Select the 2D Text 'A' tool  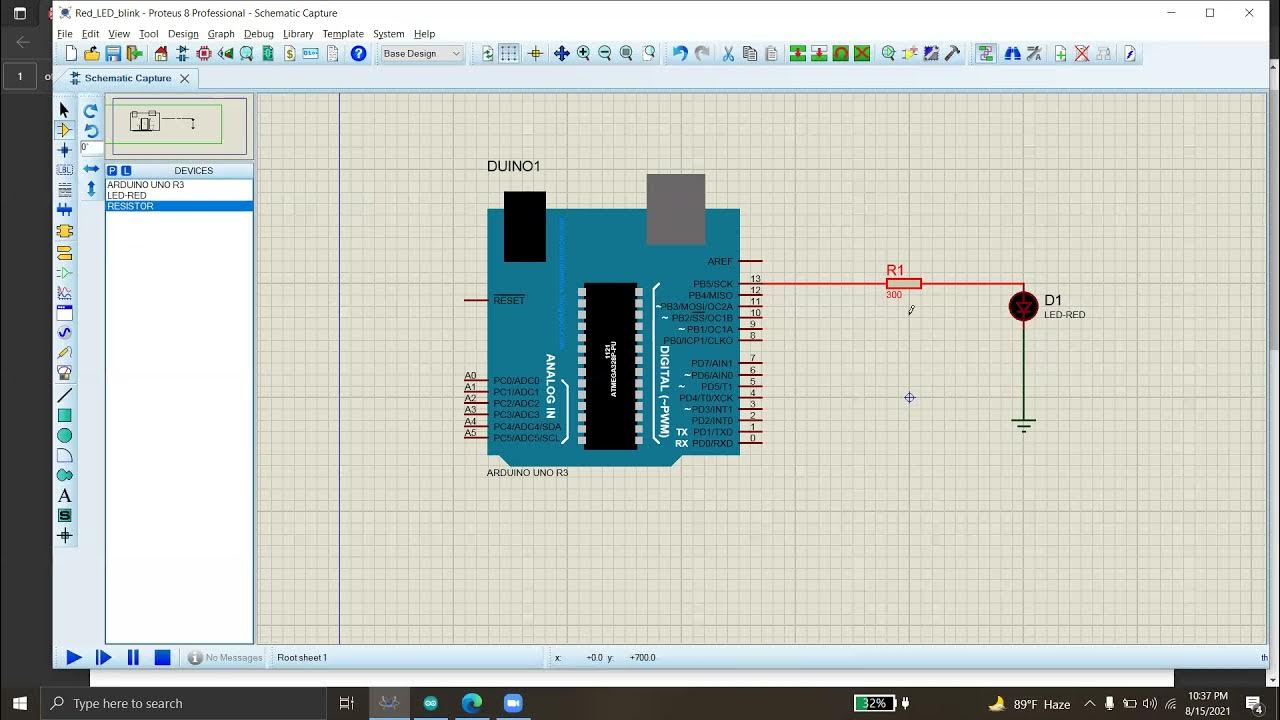click(65, 496)
